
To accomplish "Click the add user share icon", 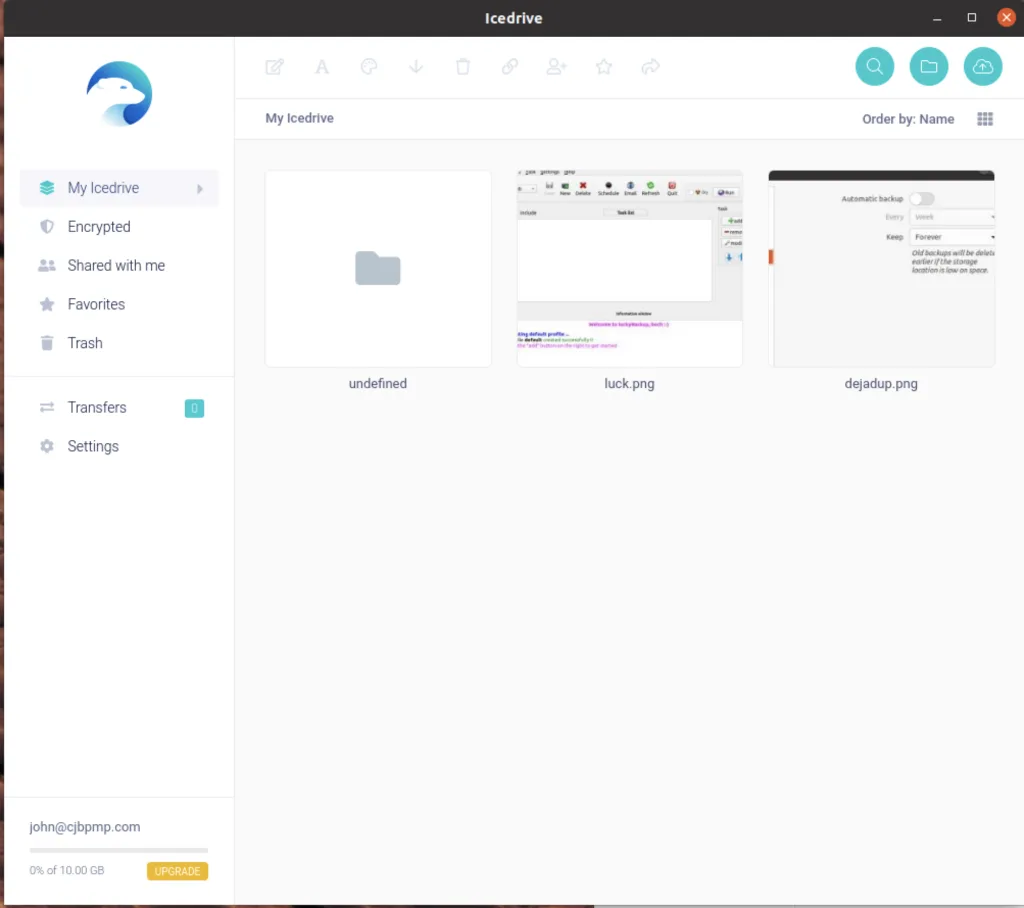I will pos(557,67).
